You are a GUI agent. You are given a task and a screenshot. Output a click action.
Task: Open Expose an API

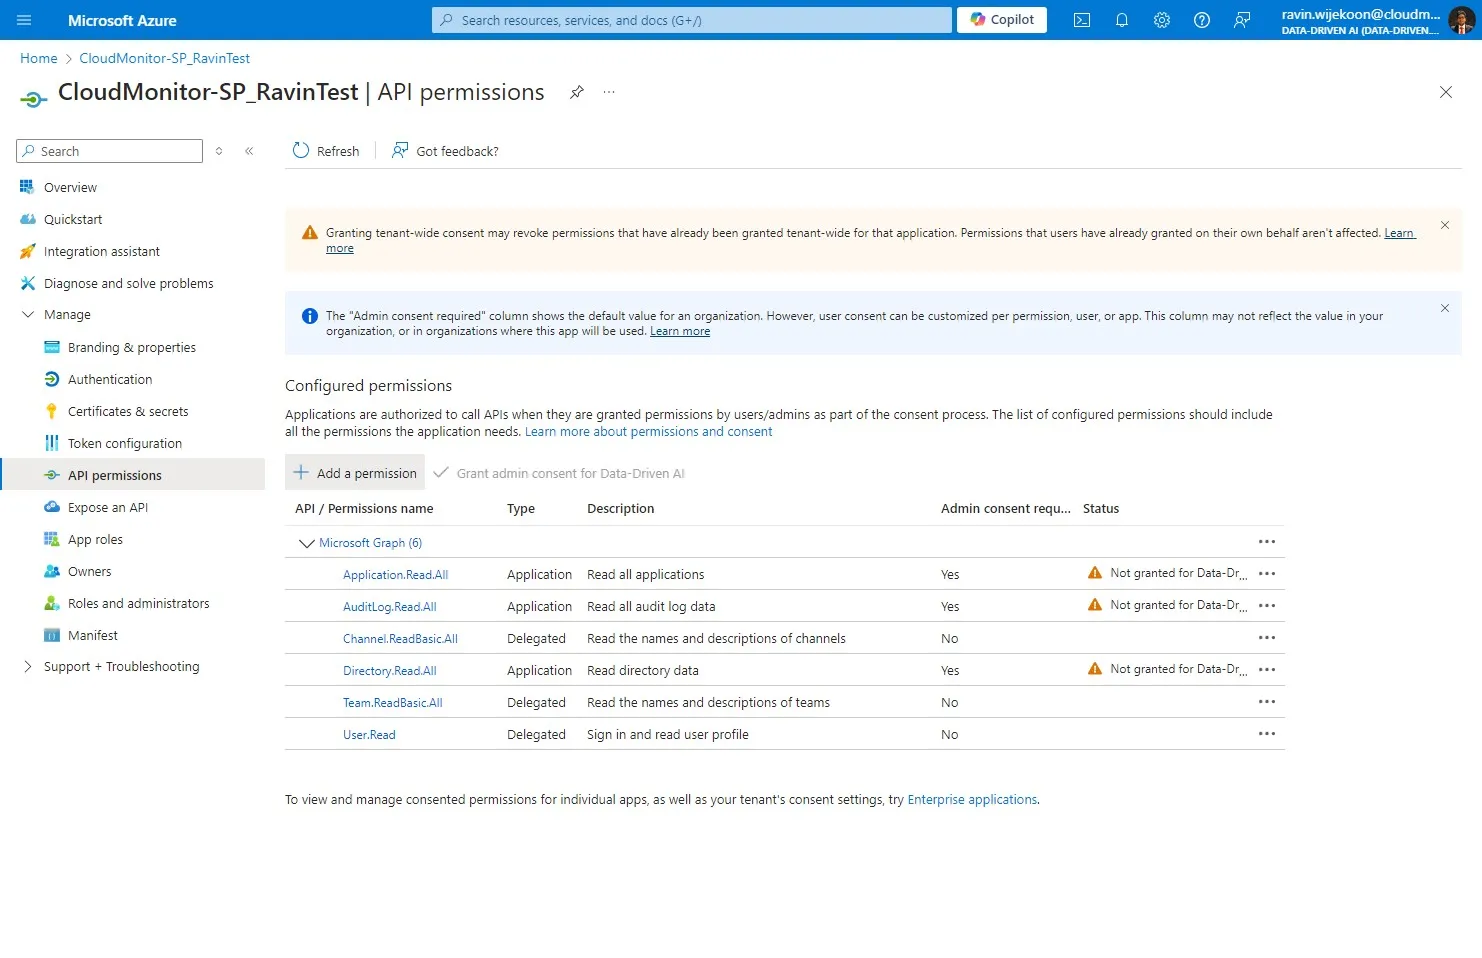108,507
